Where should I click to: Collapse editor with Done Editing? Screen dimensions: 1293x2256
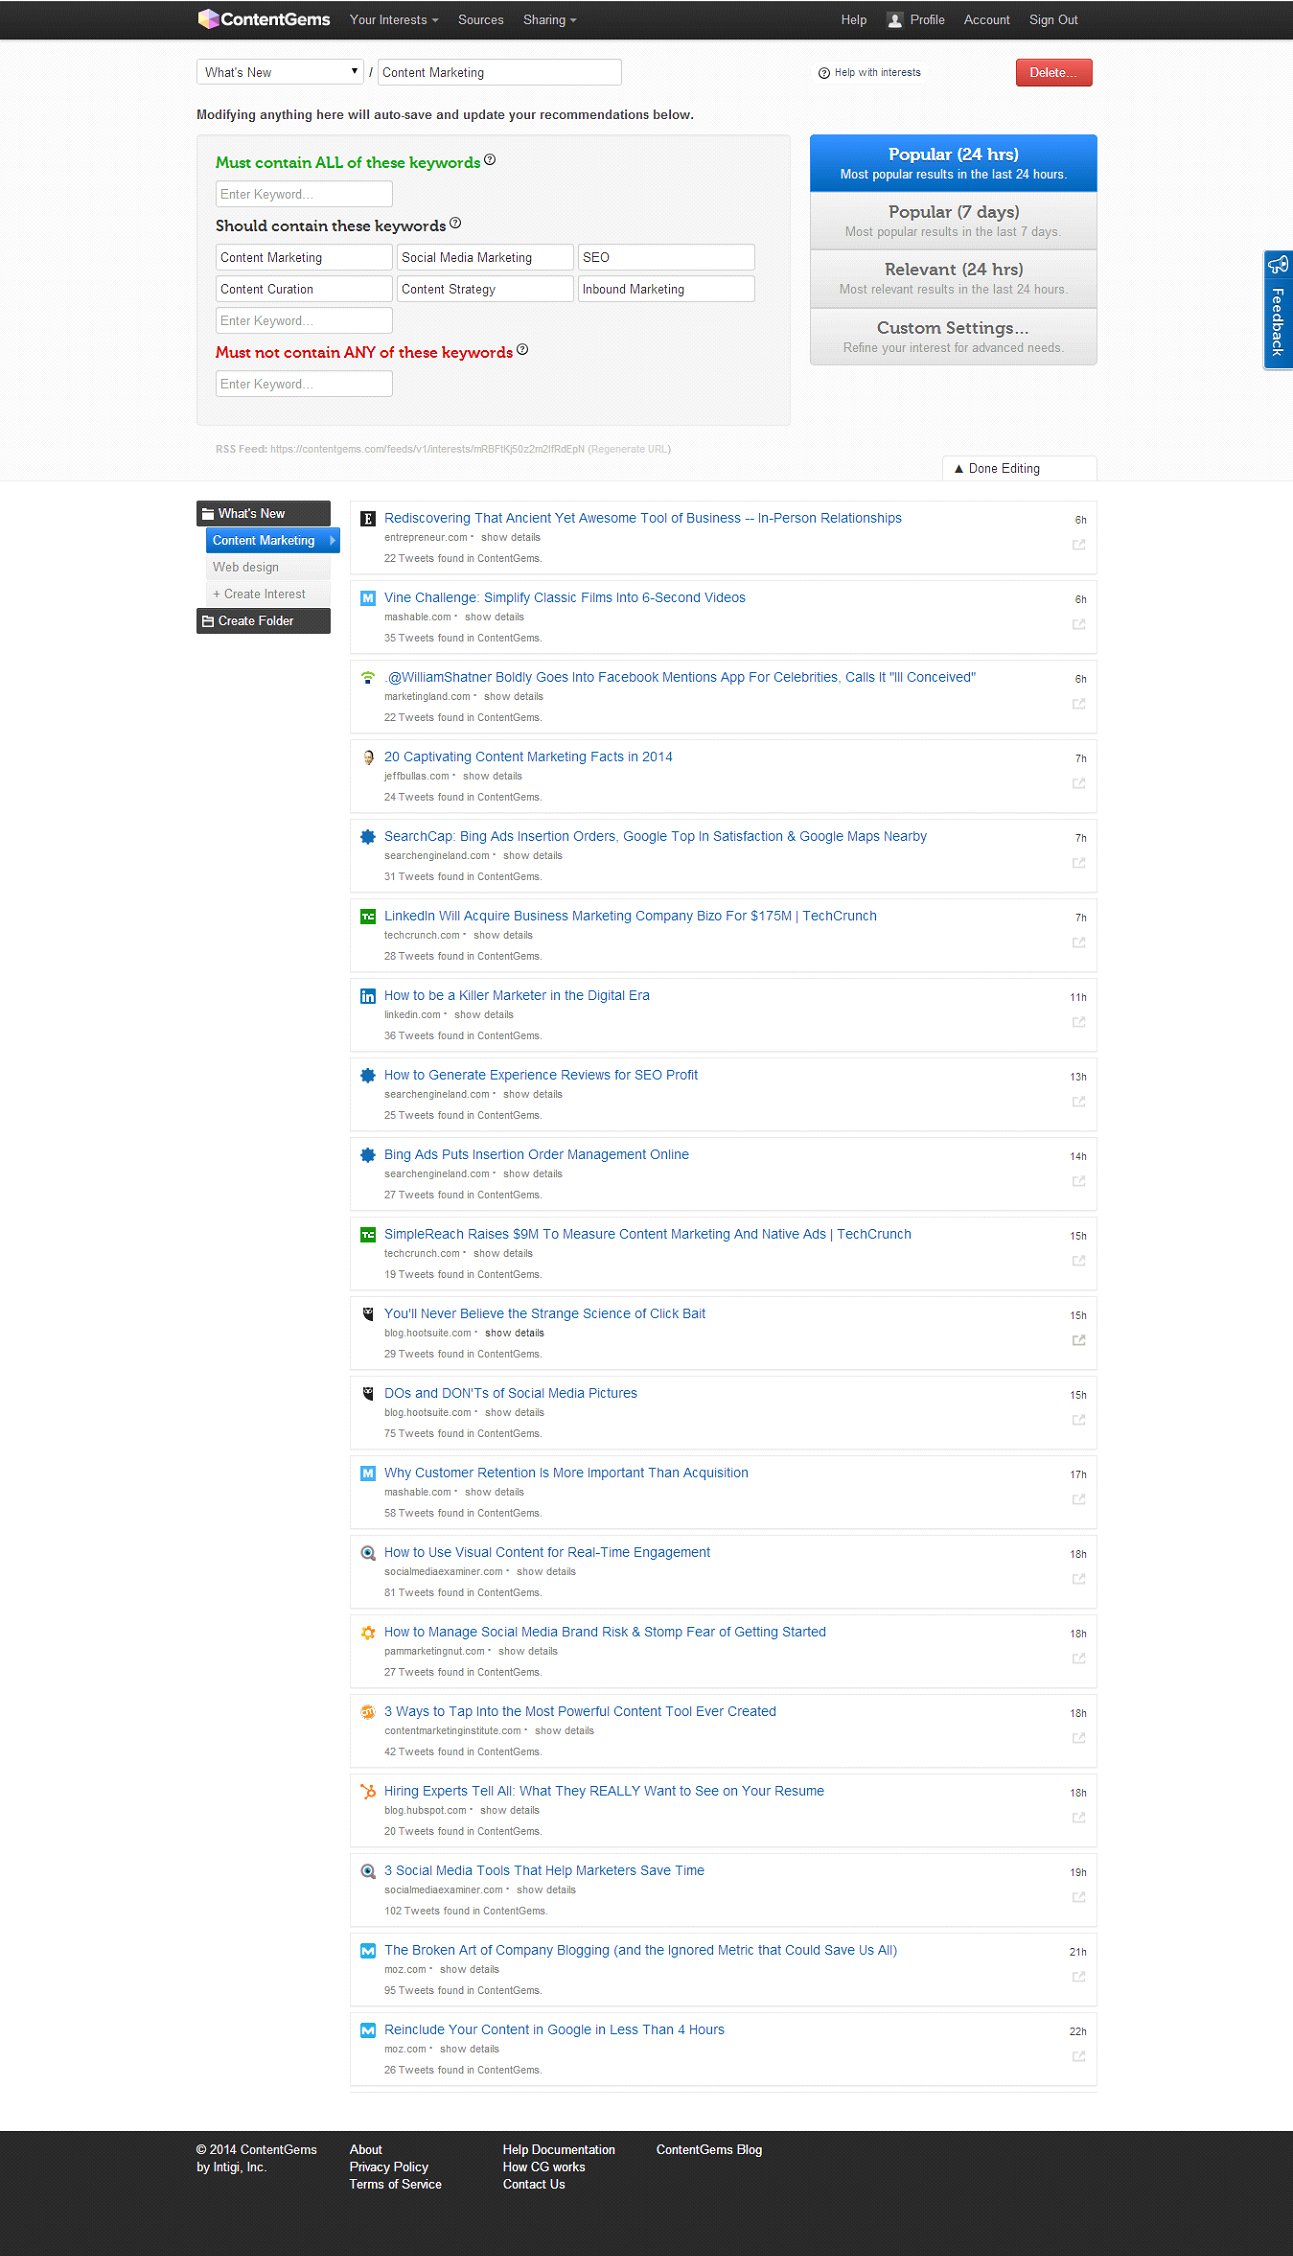[x=1019, y=468]
